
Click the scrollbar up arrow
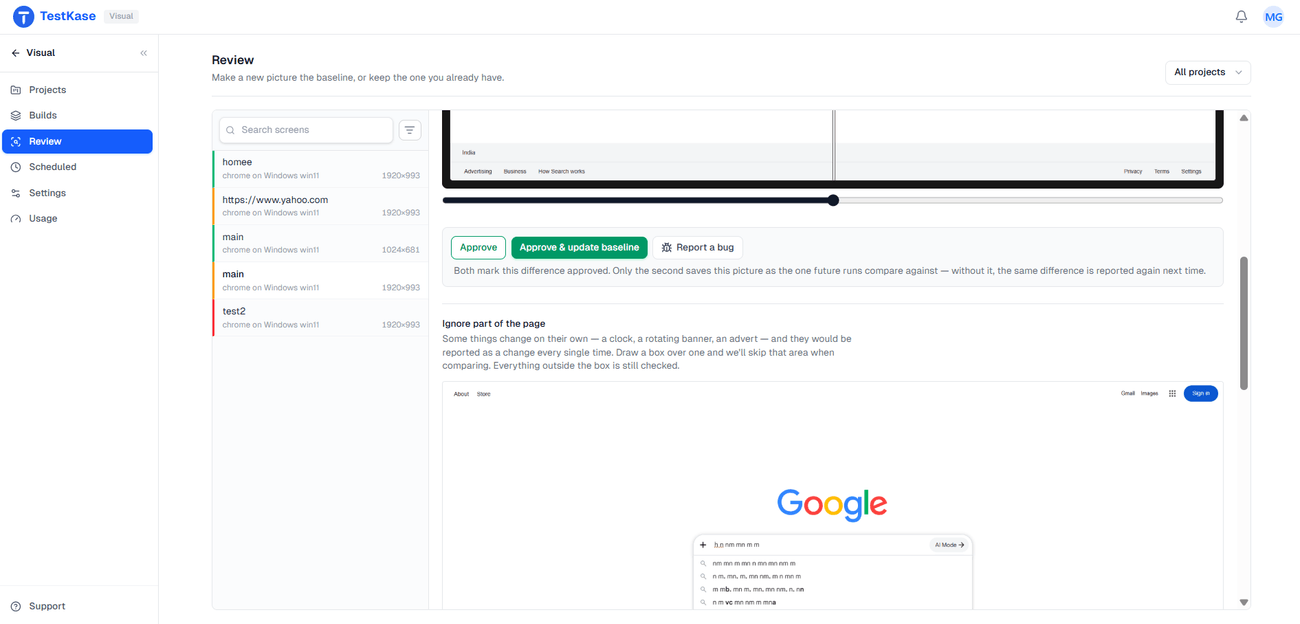[x=1244, y=118]
